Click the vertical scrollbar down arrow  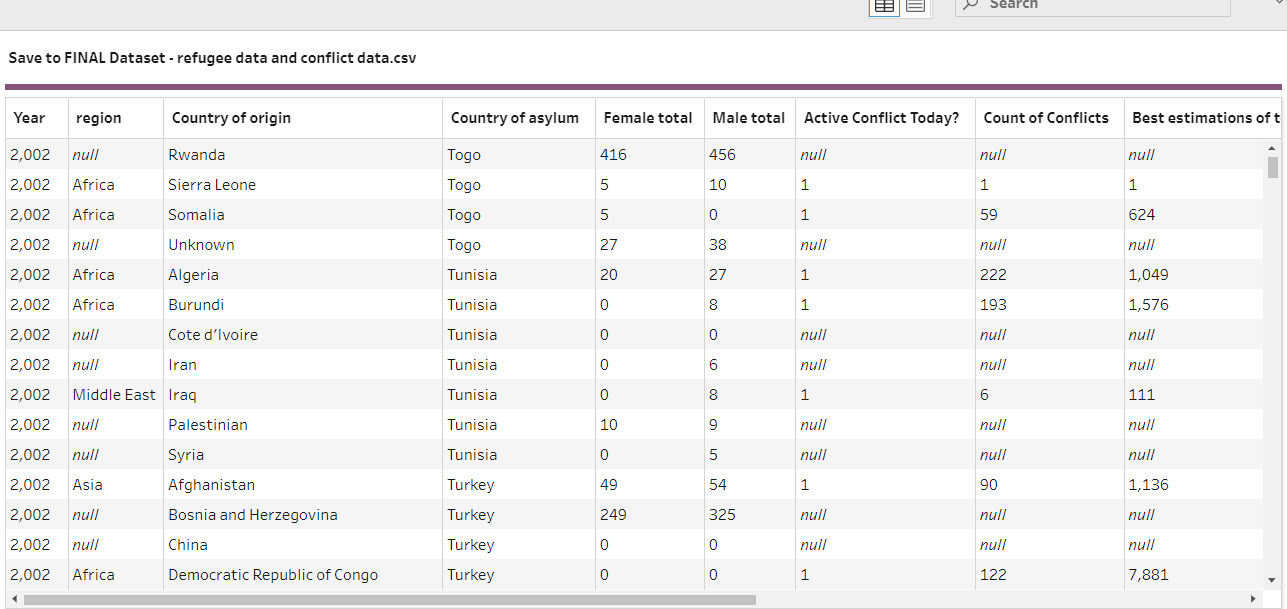point(1272,580)
